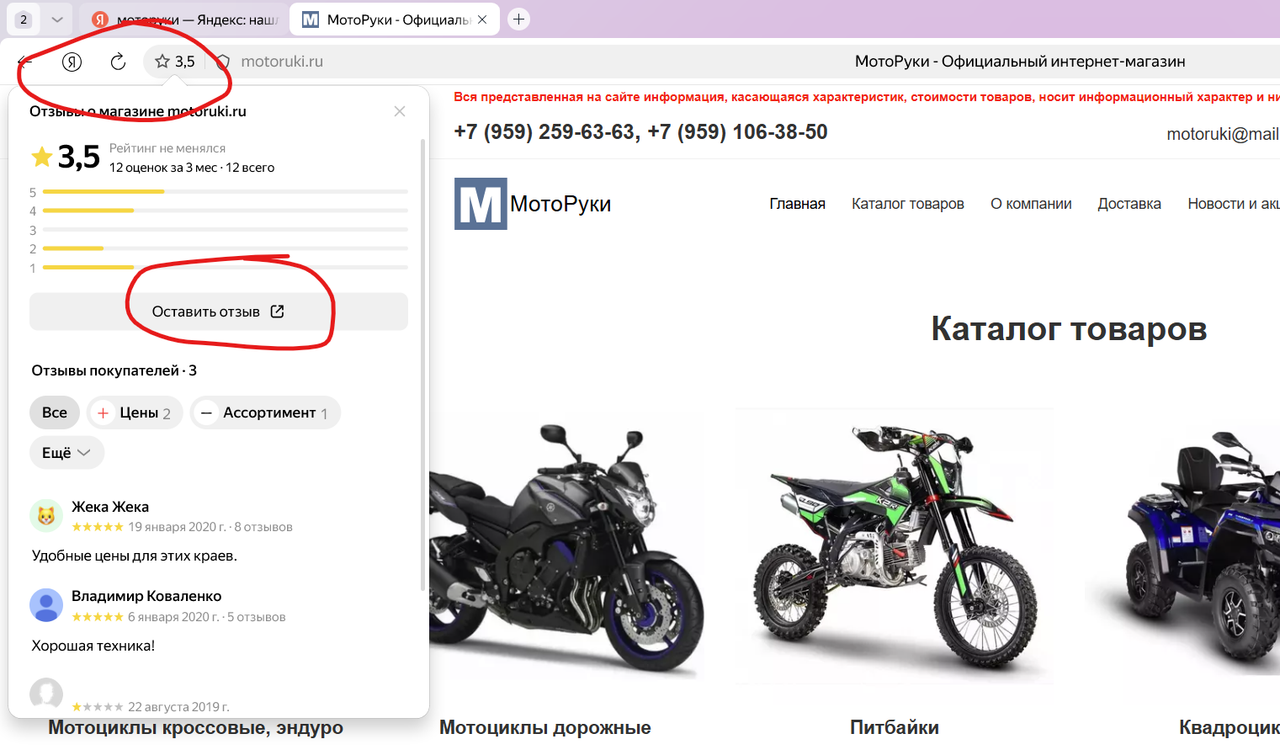The width and height of the screenshot is (1280, 756).
Task: Open the tab list chevron next to tab counter
Action: (x=55, y=18)
